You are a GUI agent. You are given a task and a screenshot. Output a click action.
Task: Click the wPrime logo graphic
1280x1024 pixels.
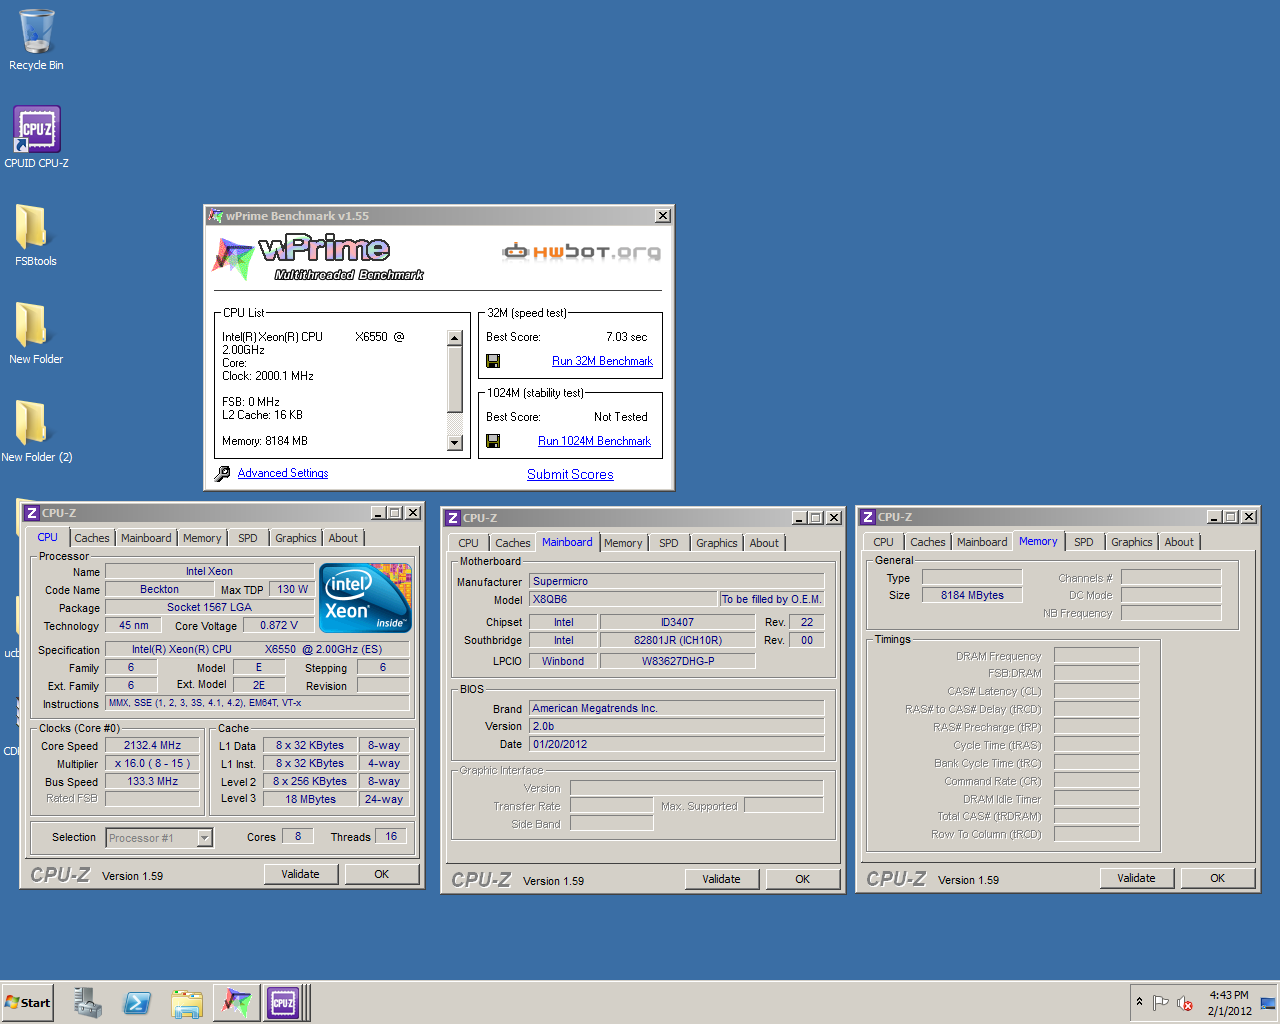click(x=318, y=258)
